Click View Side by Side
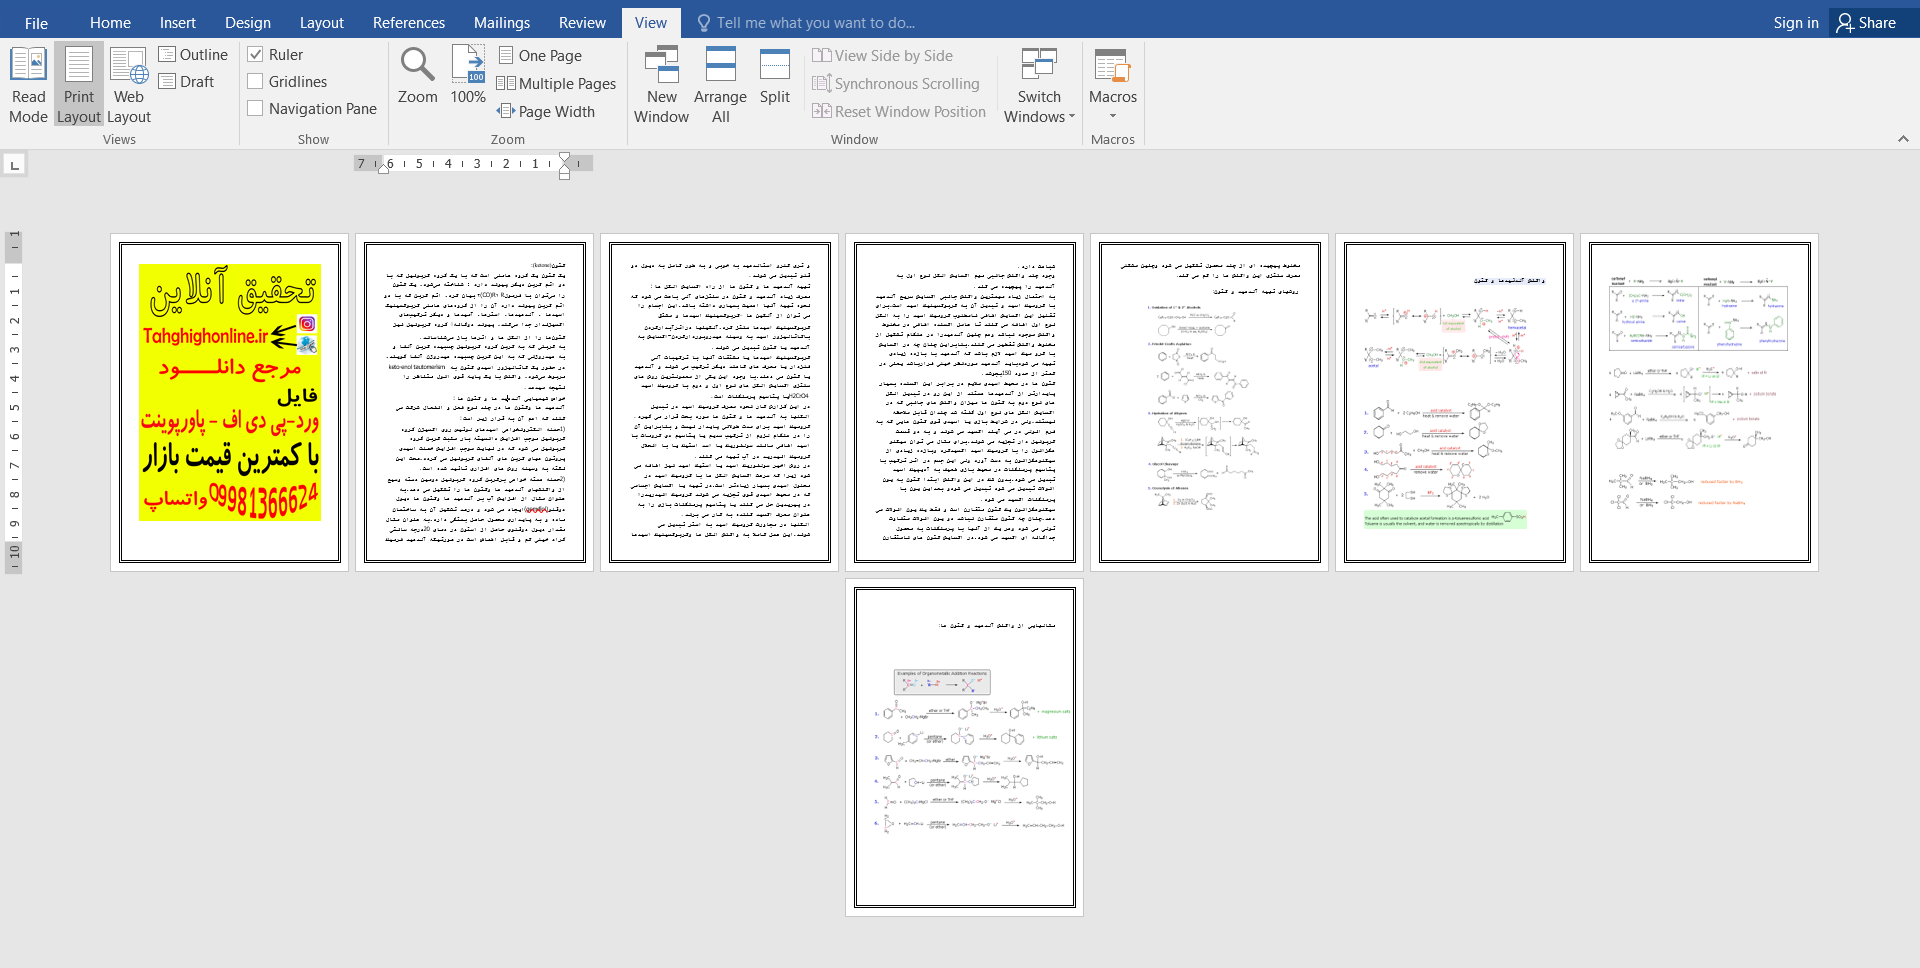Image resolution: width=1920 pixels, height=968 pixels. (882, 56)
